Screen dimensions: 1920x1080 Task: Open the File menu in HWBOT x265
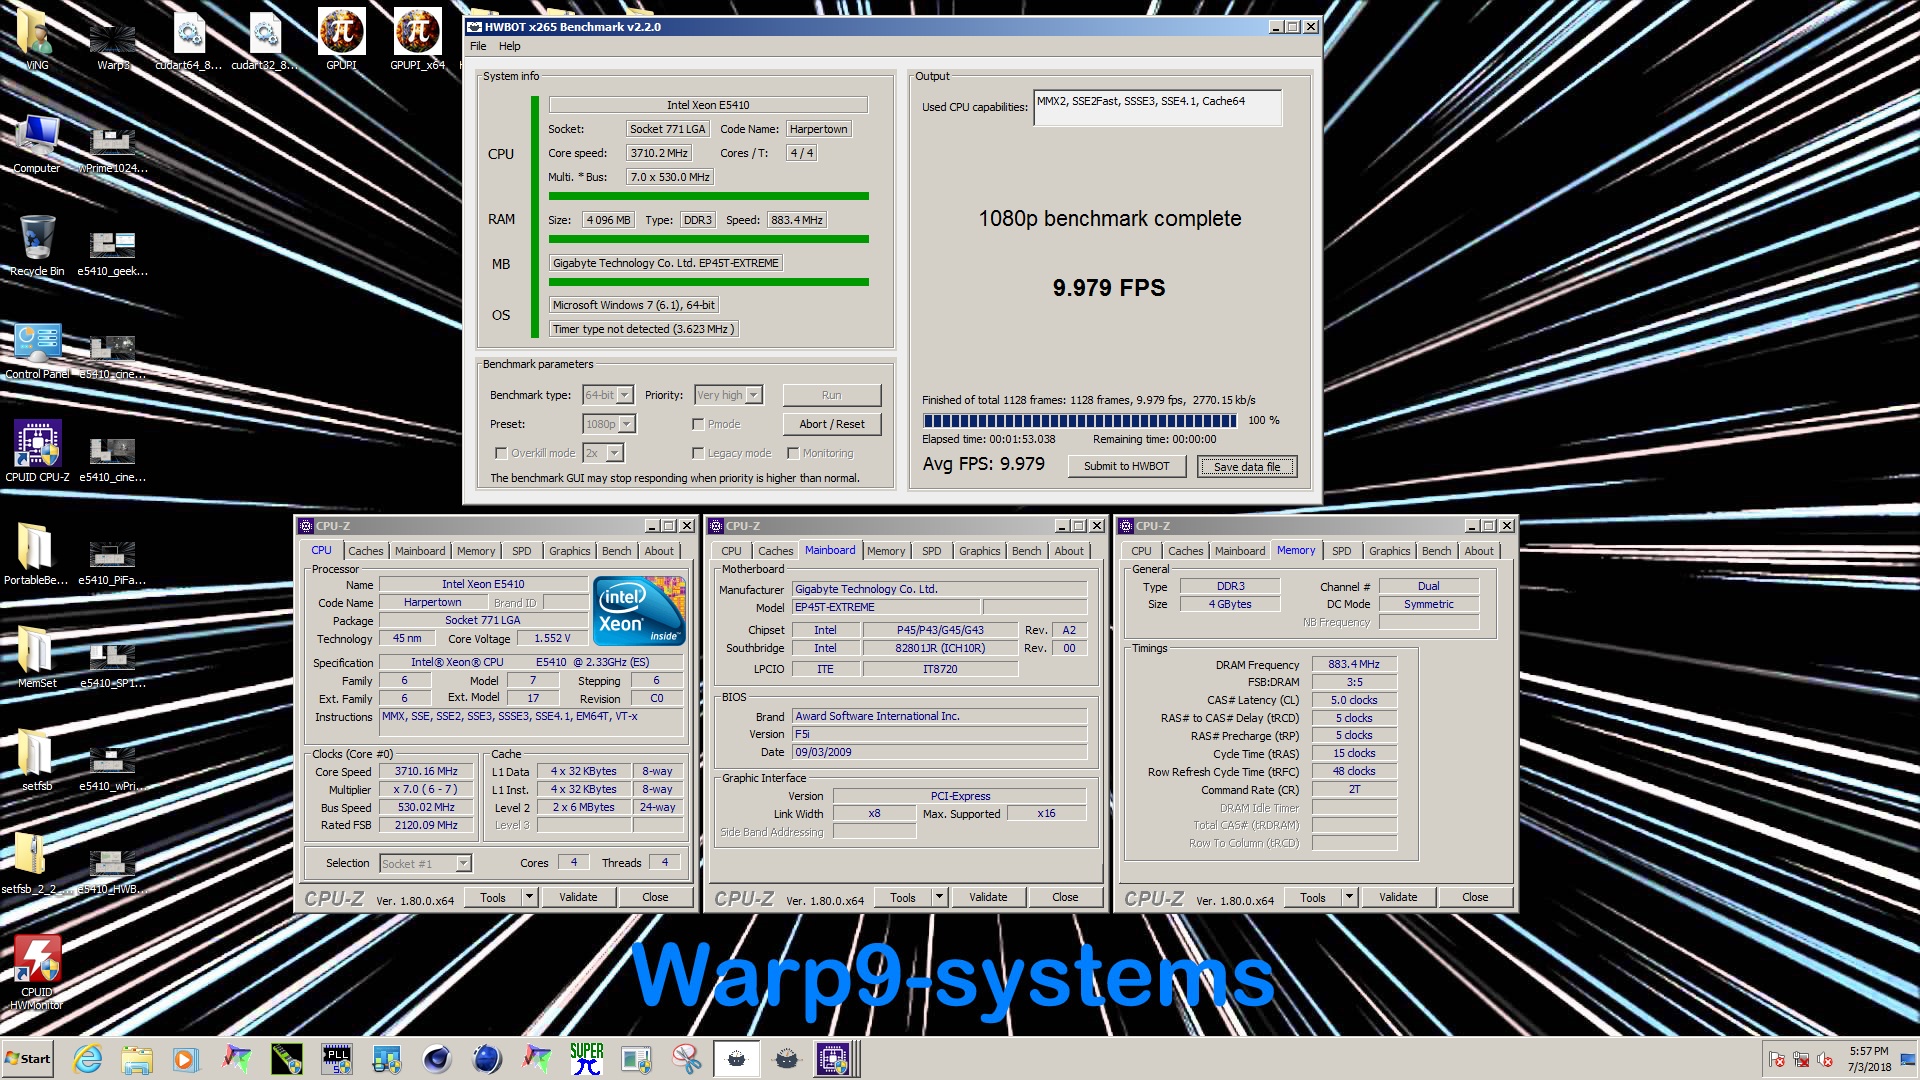[x=478, y=46]
